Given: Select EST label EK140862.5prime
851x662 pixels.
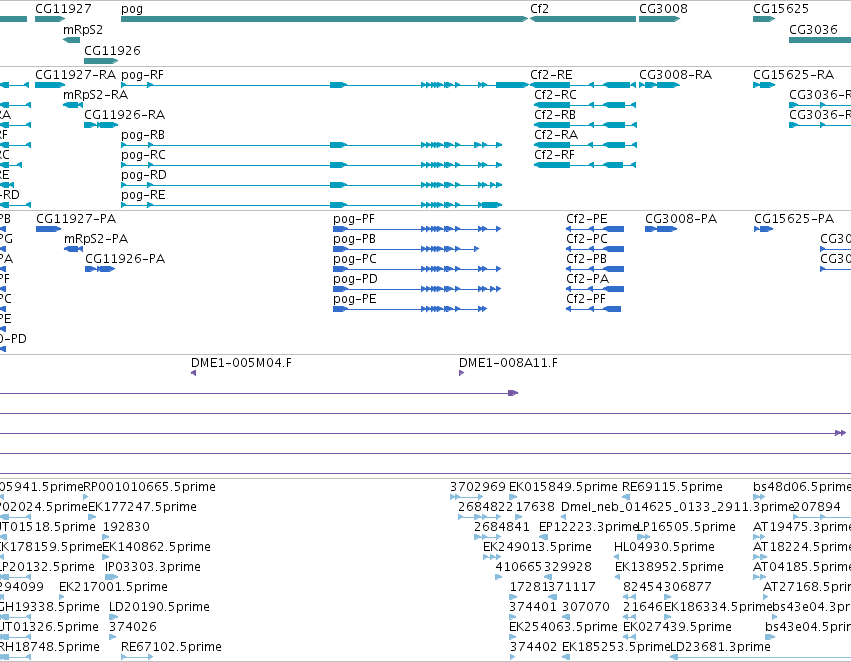Looking at the screenshot, I should [156, 547].
